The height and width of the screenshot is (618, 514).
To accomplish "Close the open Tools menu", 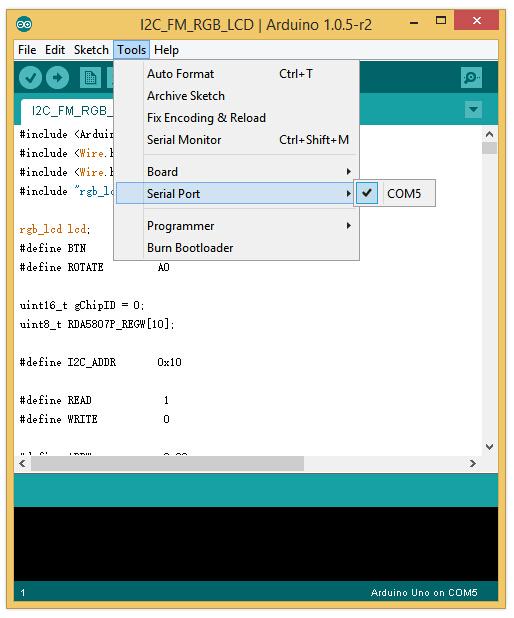I will [x=131, y=50].
